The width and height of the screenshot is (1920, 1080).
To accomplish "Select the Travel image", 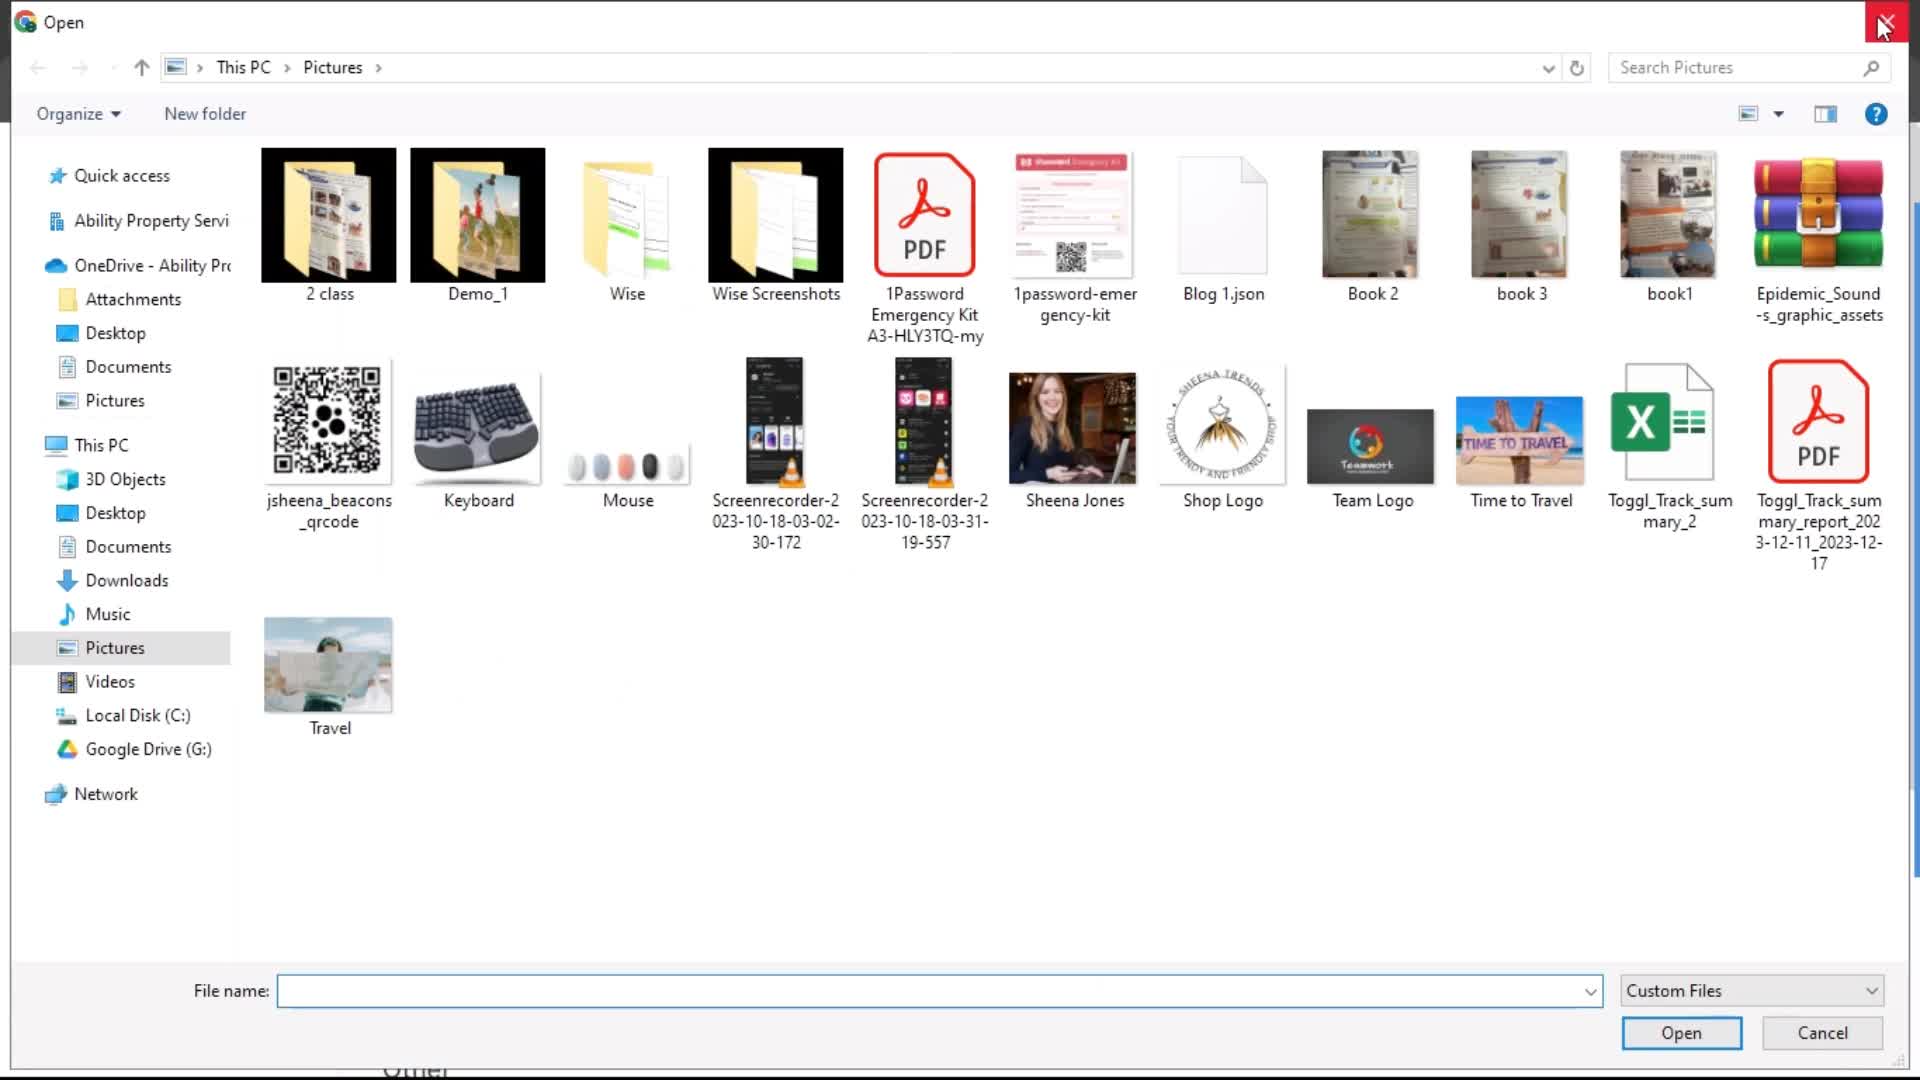I will tap(329, 677).
